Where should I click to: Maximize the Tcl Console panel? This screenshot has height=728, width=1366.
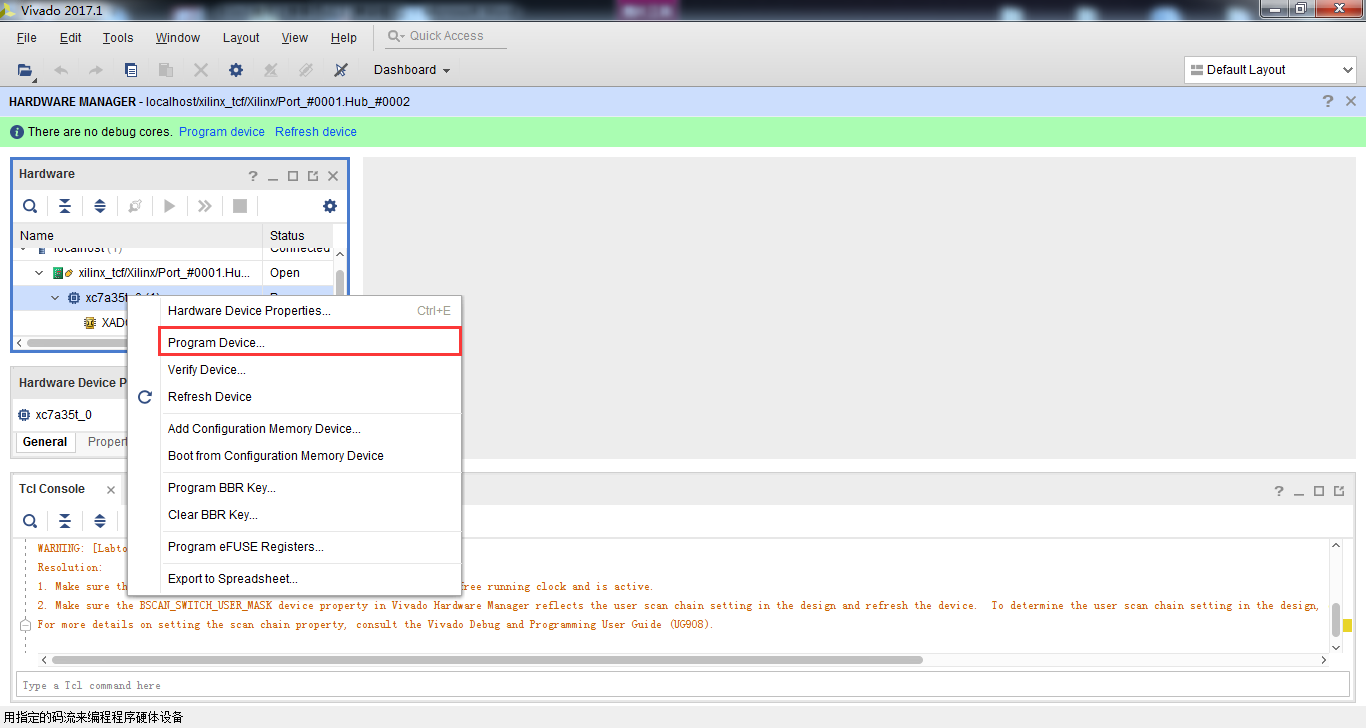1319,491
